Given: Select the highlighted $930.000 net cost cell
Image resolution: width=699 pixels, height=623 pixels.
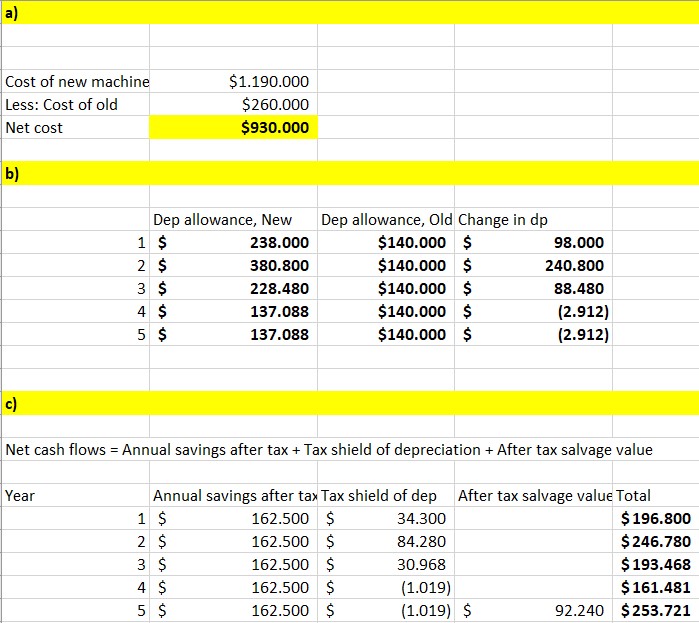Looking at the screenshot, I should coord(232,128).
